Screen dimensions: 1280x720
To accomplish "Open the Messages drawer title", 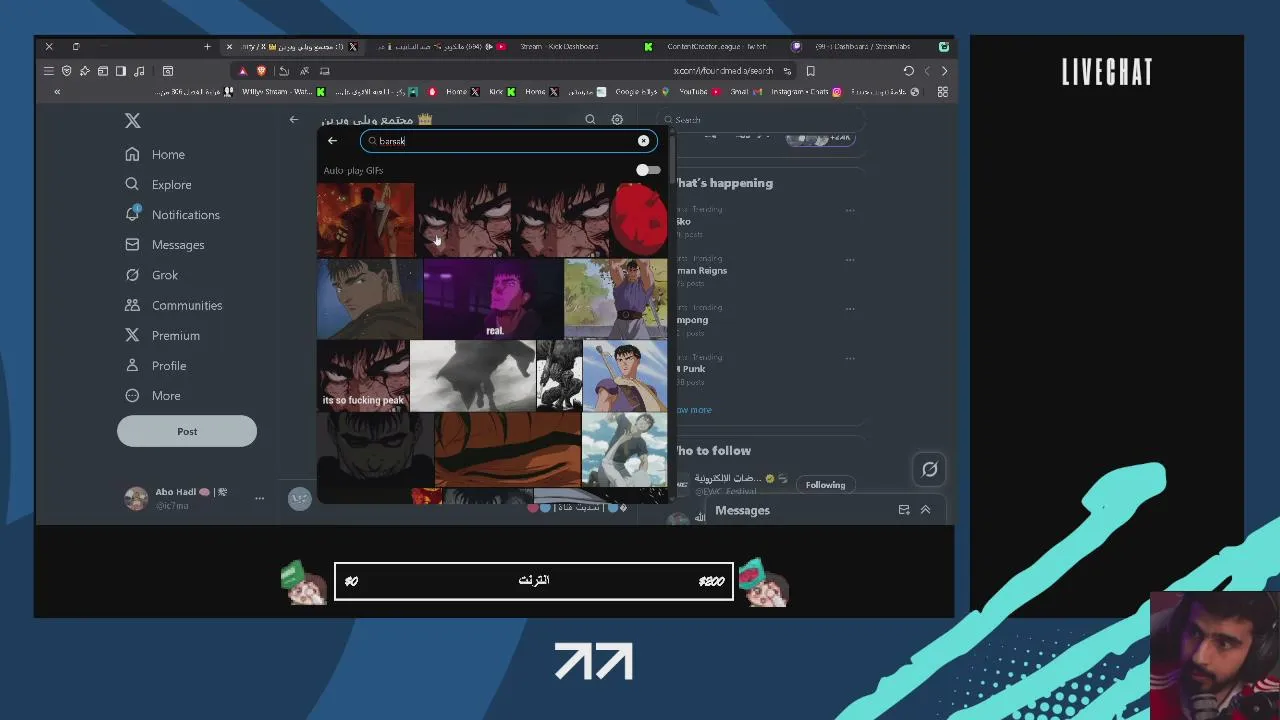I will pyautogui.click(x=742, y=510).
